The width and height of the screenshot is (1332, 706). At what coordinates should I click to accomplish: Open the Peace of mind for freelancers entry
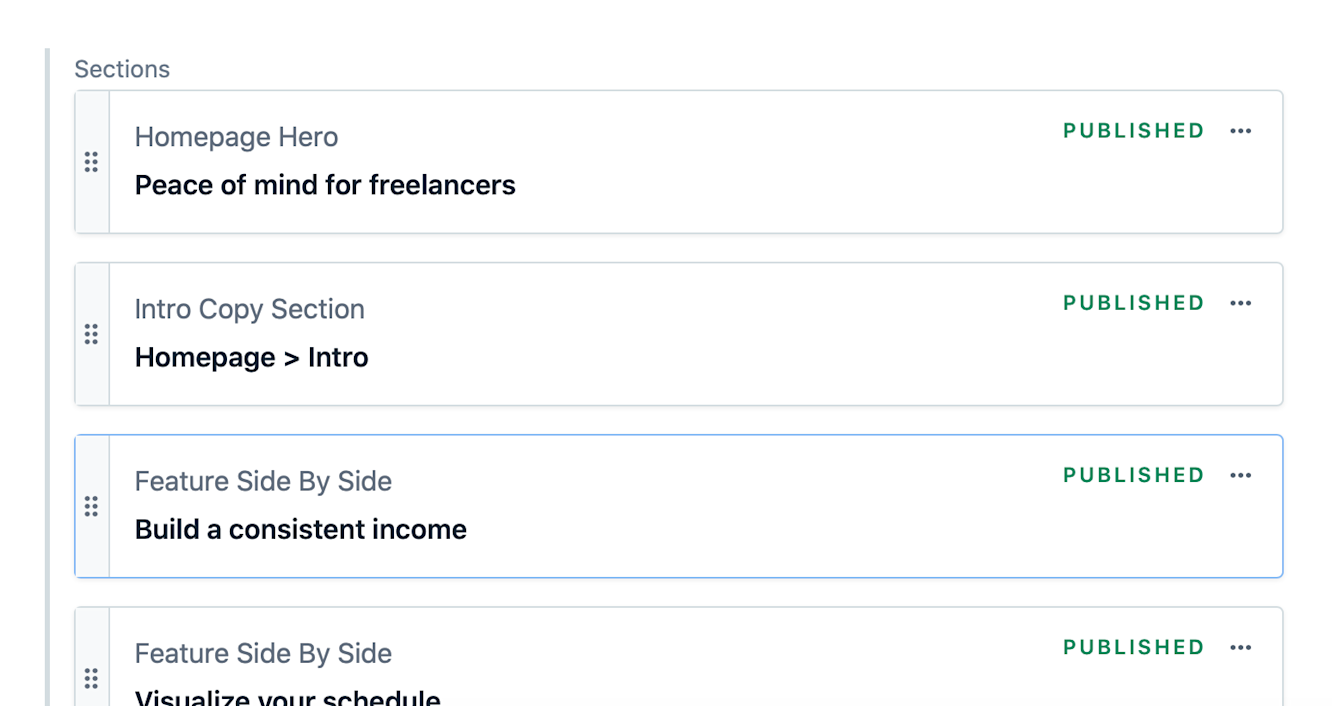coord(325,185)
